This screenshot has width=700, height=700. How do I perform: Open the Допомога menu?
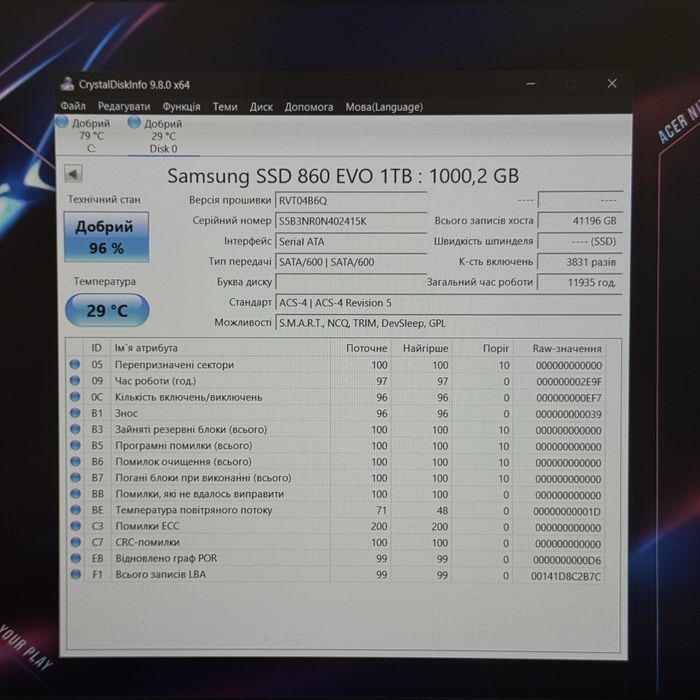click(x=308, y=107)
